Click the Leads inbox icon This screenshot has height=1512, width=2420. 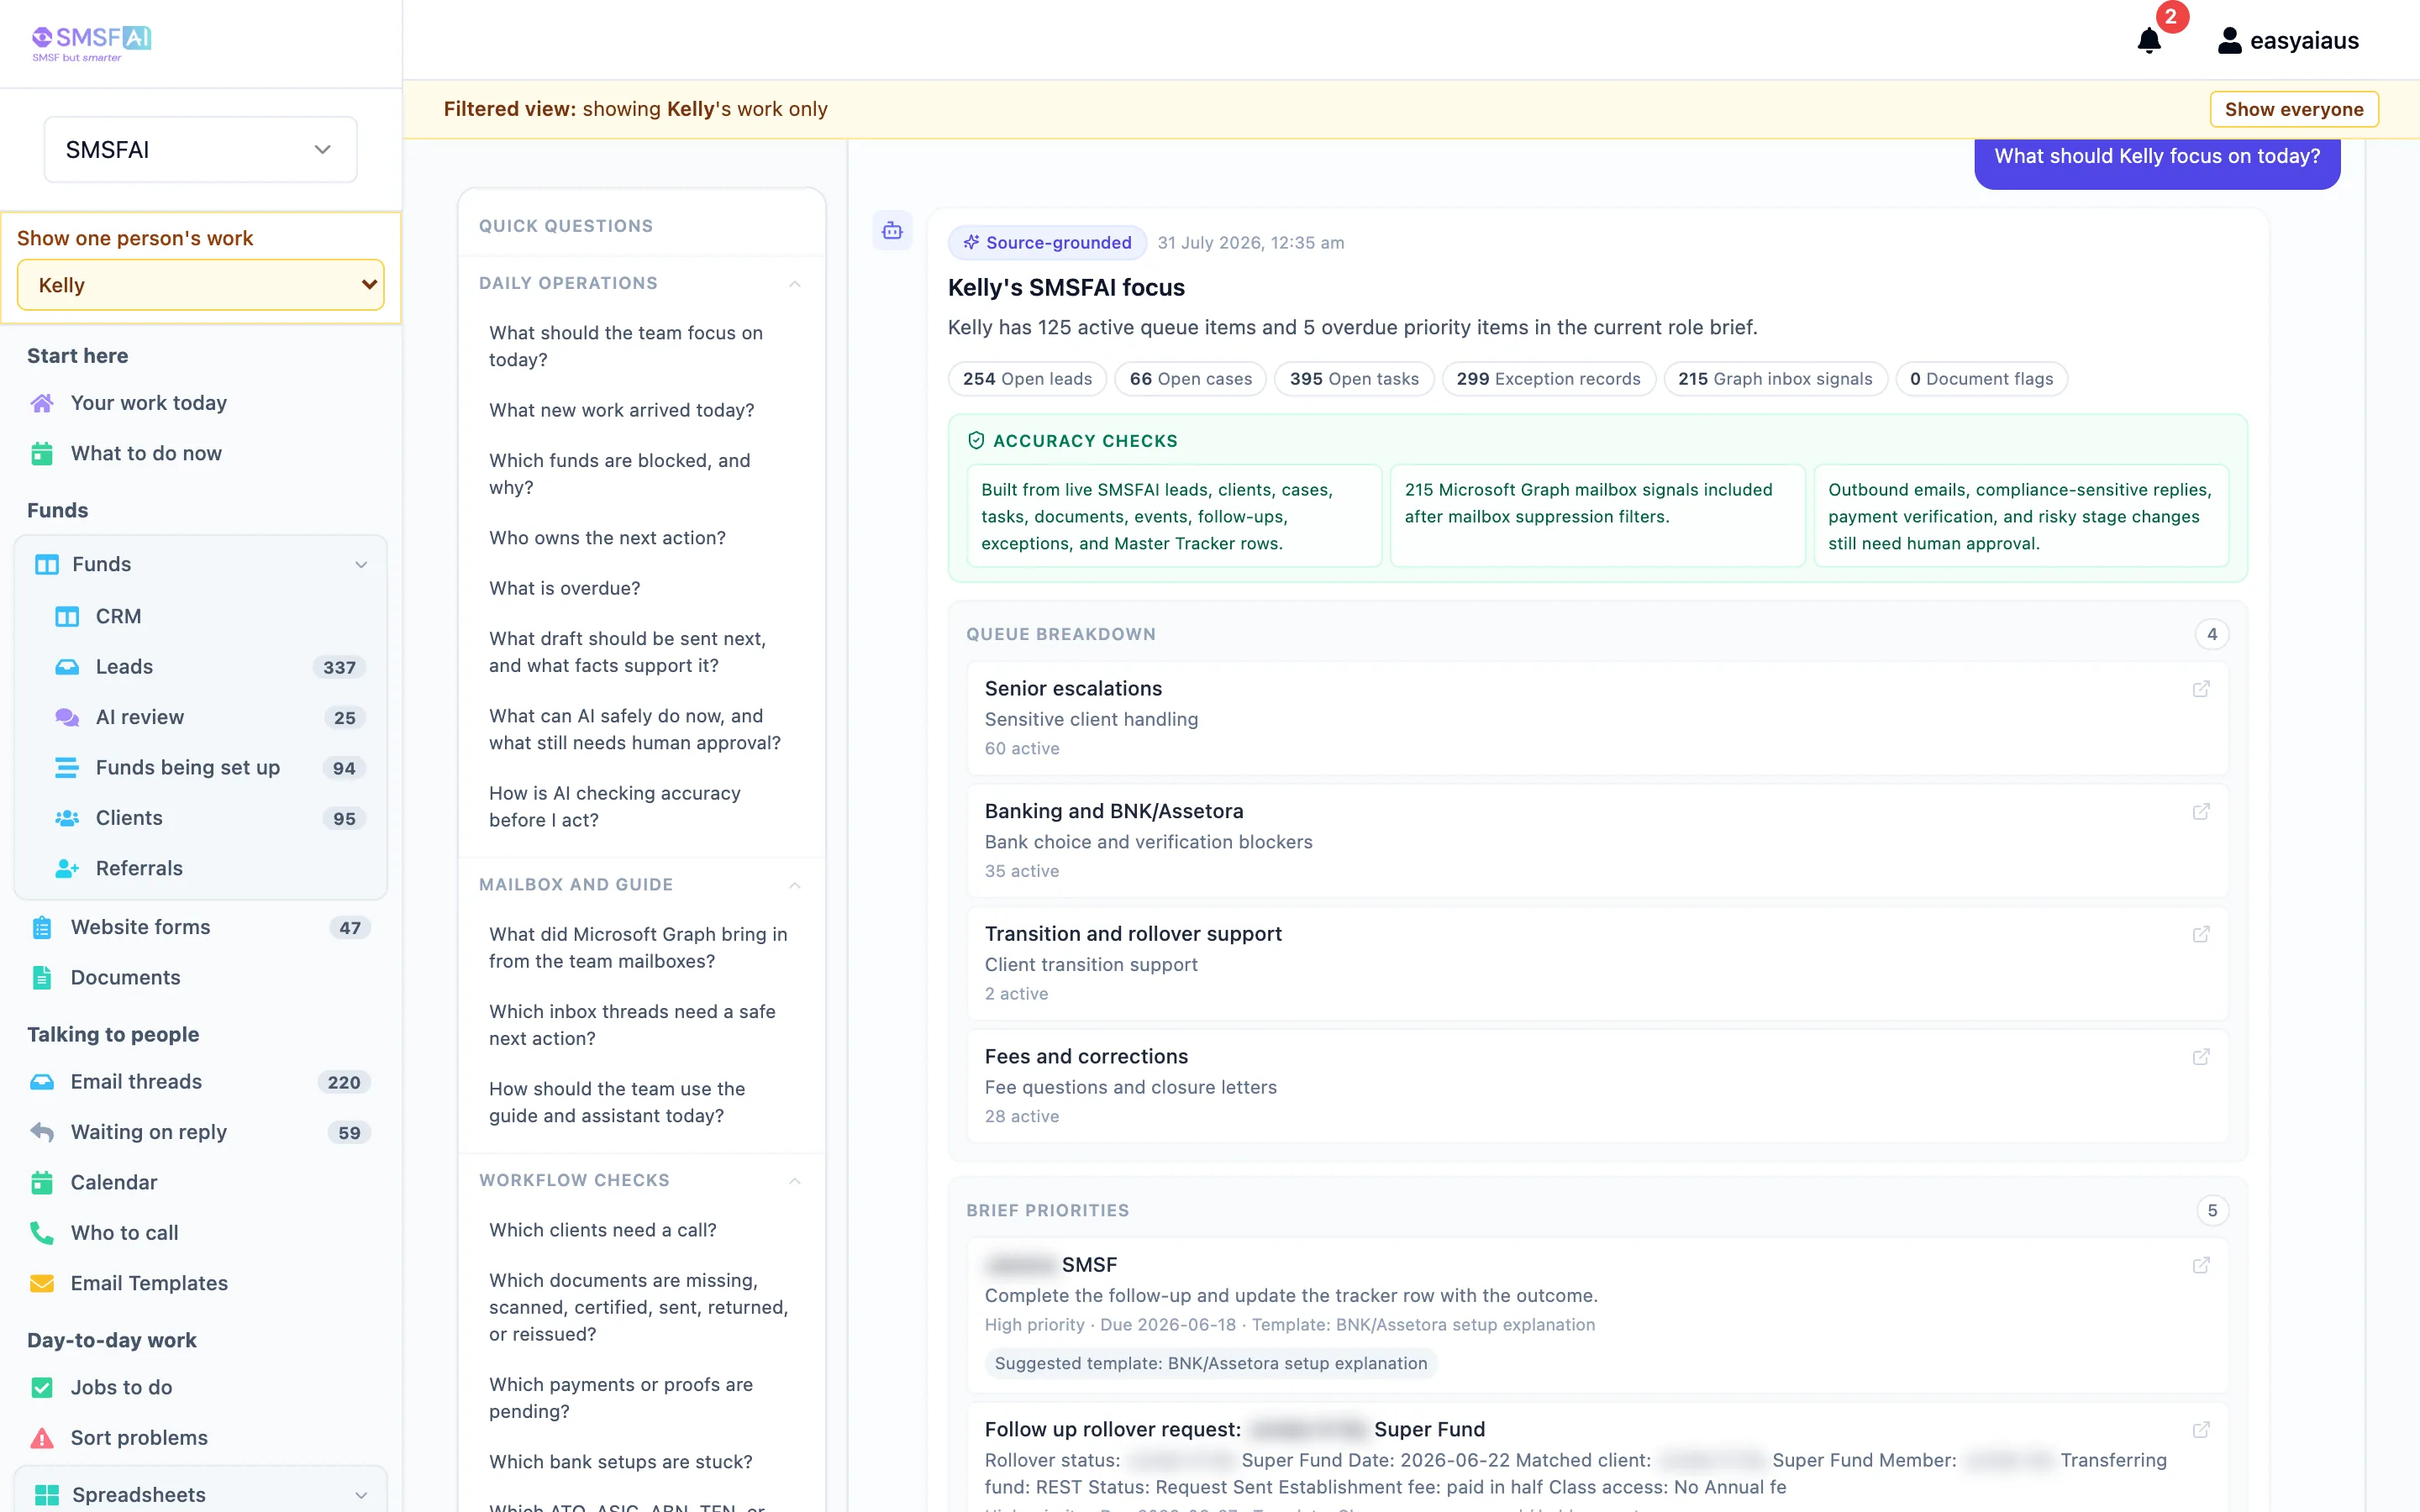pyautogui.click(x=67, y=667)
